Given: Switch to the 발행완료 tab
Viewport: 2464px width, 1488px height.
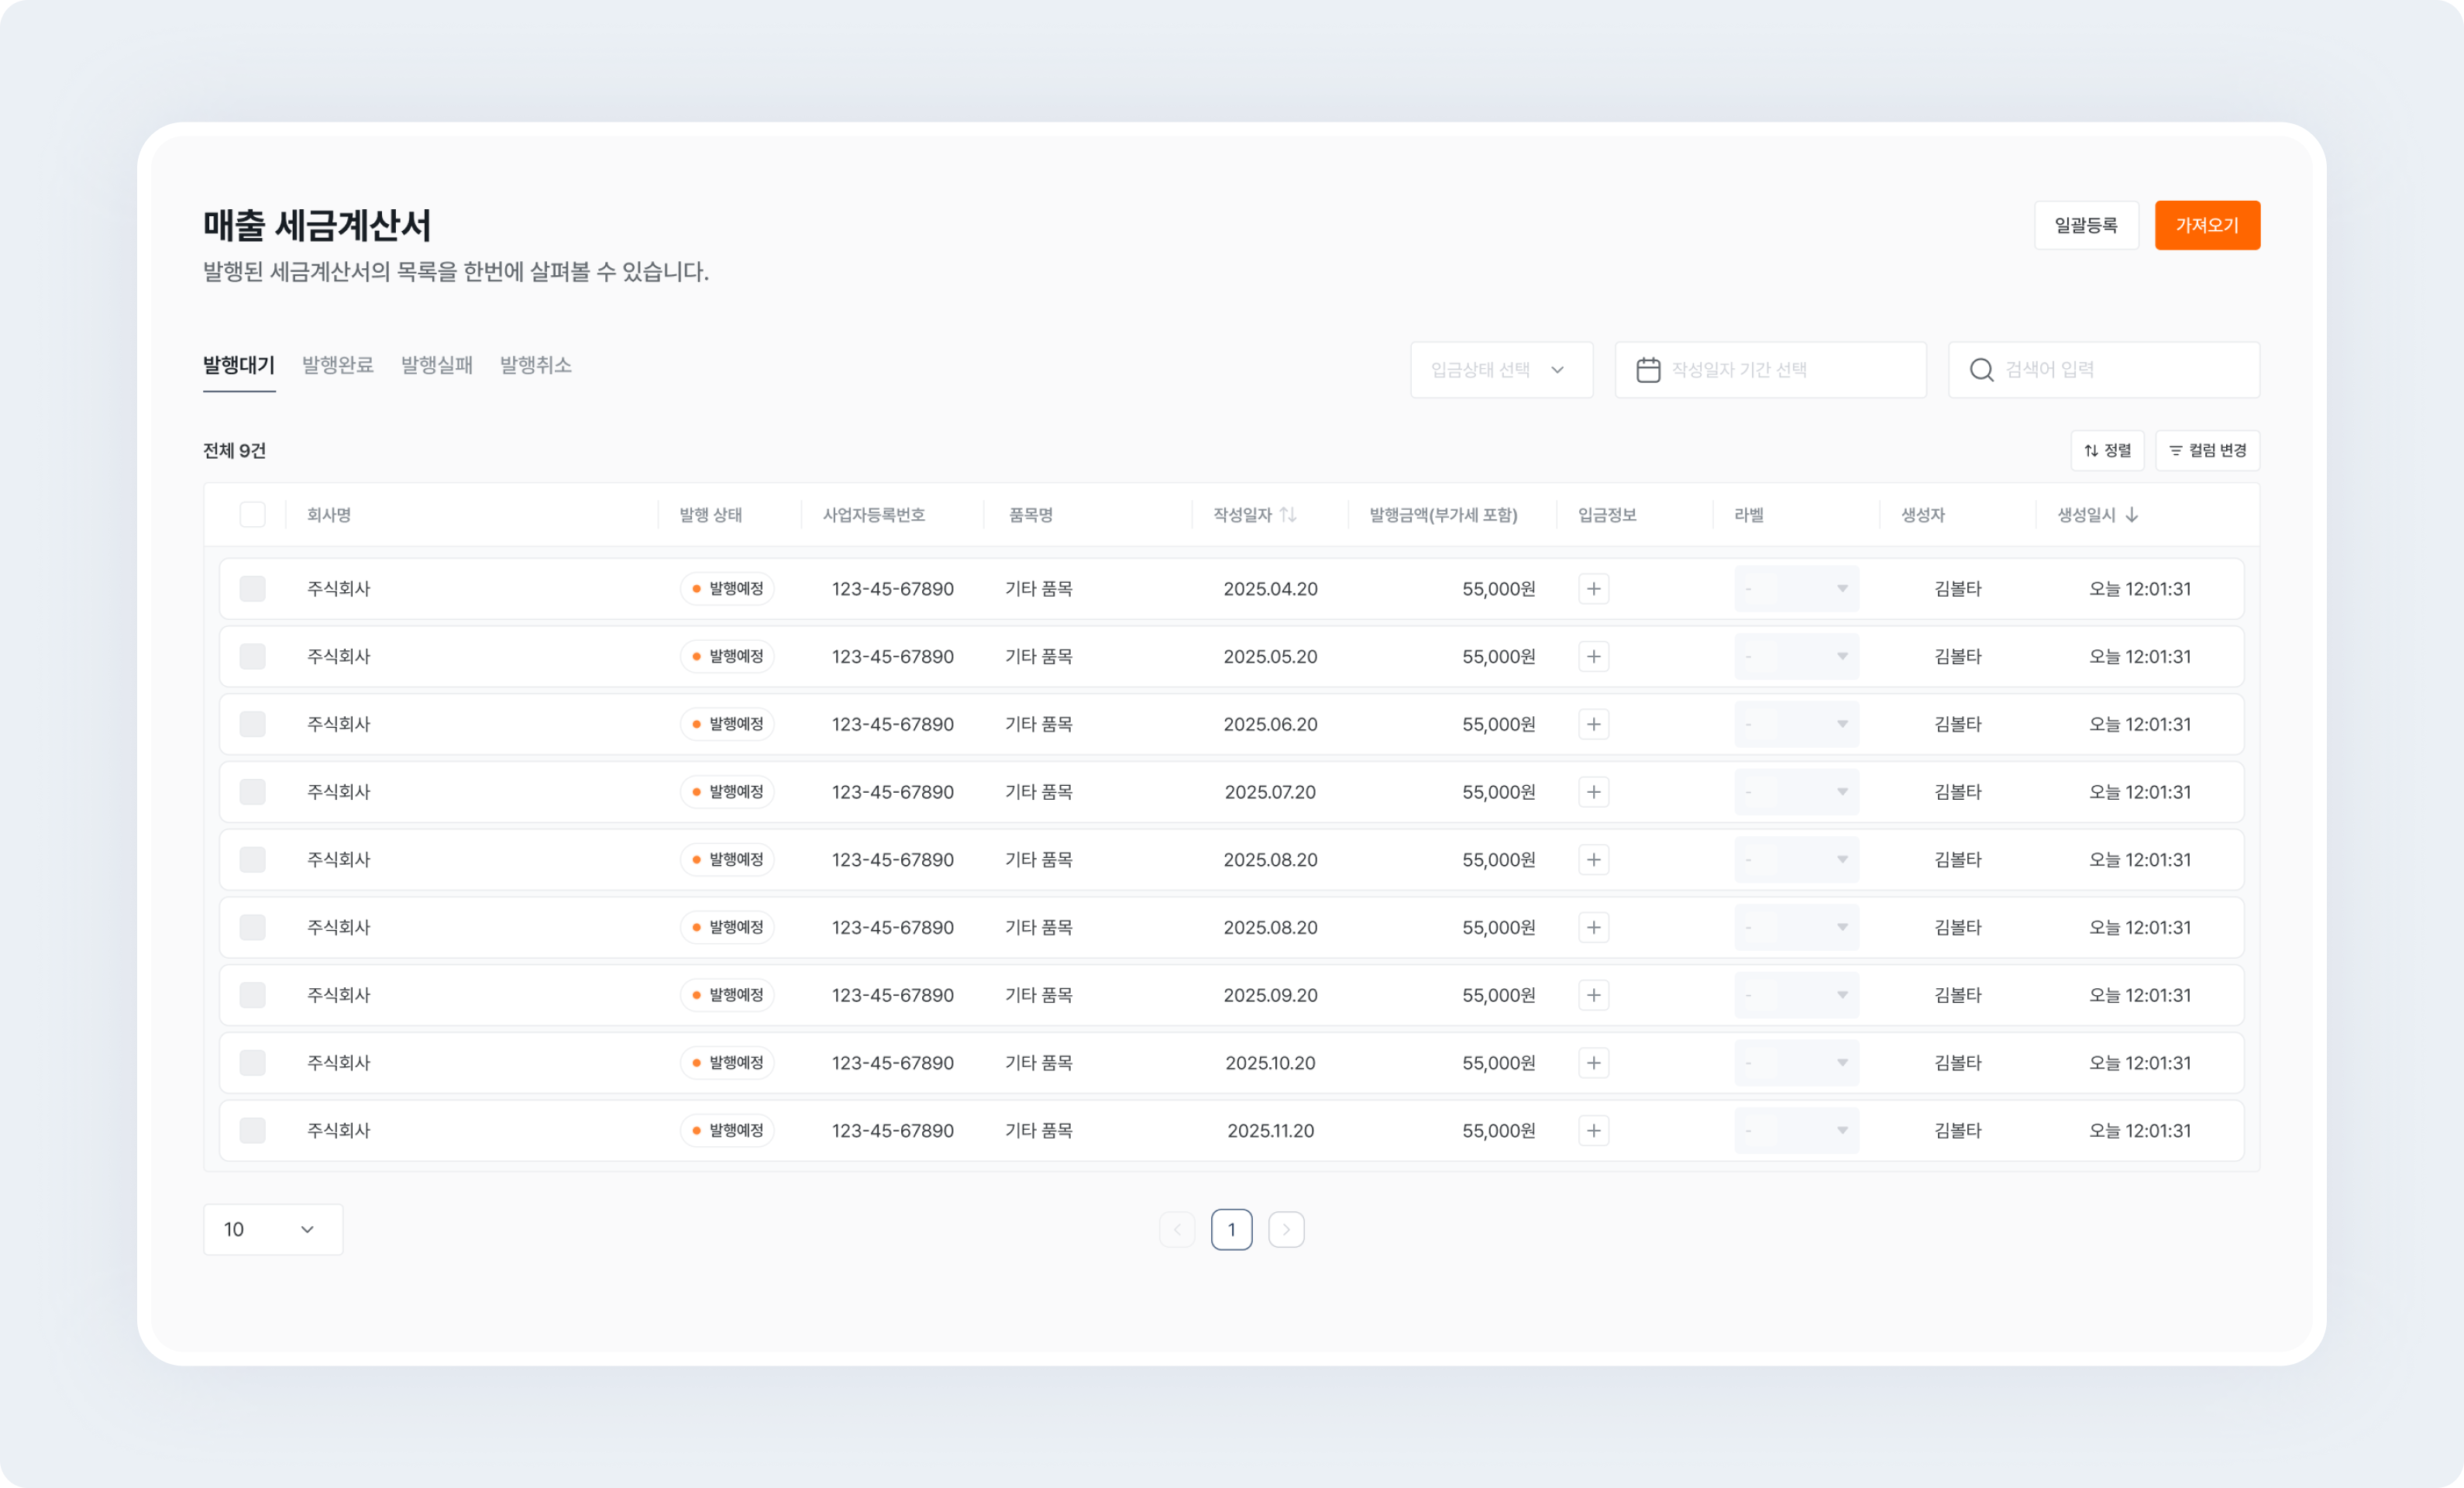Looking at the screenshot, I should click(x=337, y=365).
